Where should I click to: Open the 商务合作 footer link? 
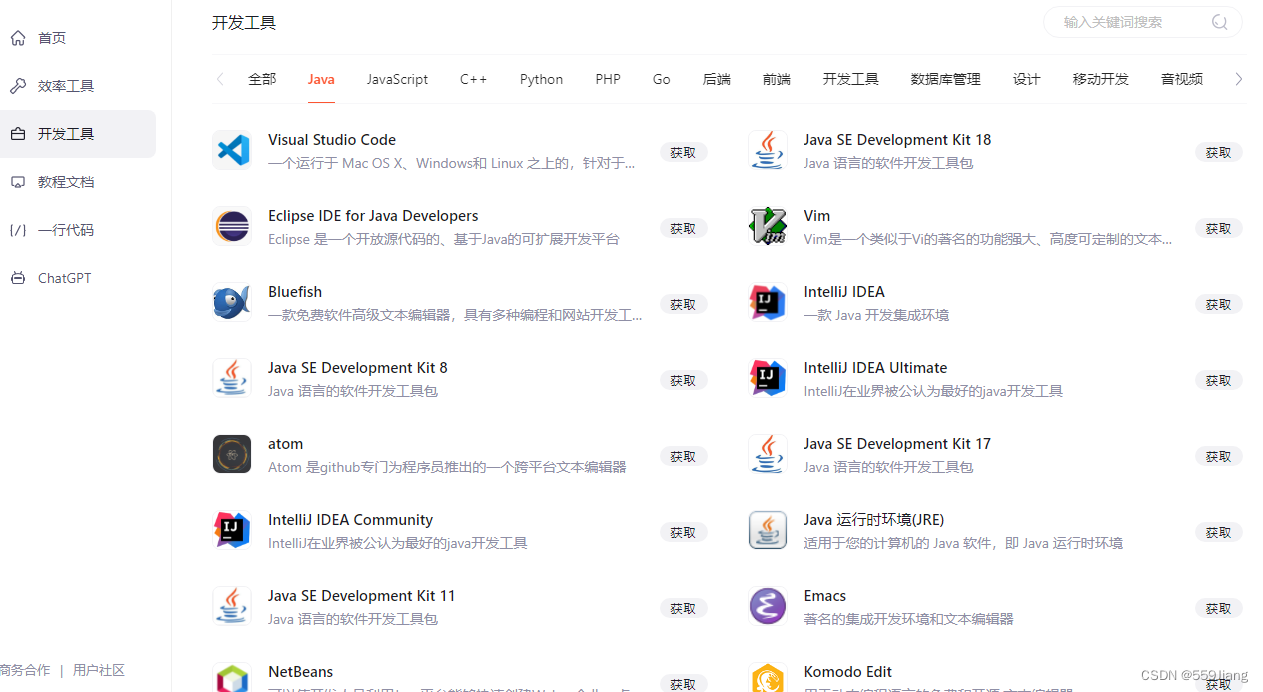(x=25, y=670)
